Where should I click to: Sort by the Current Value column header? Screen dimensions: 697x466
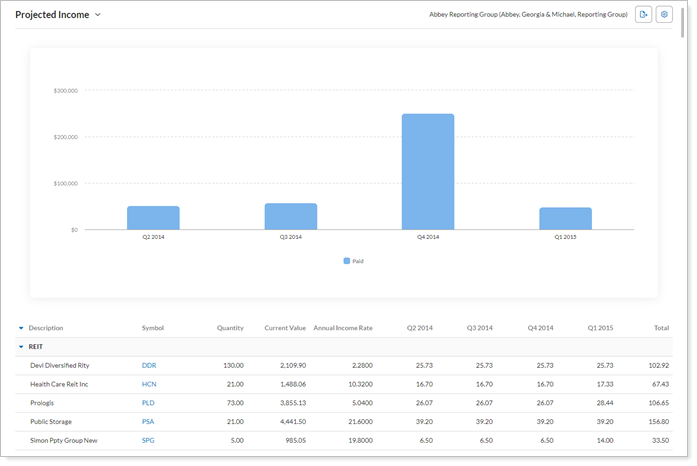coord(284,328)
